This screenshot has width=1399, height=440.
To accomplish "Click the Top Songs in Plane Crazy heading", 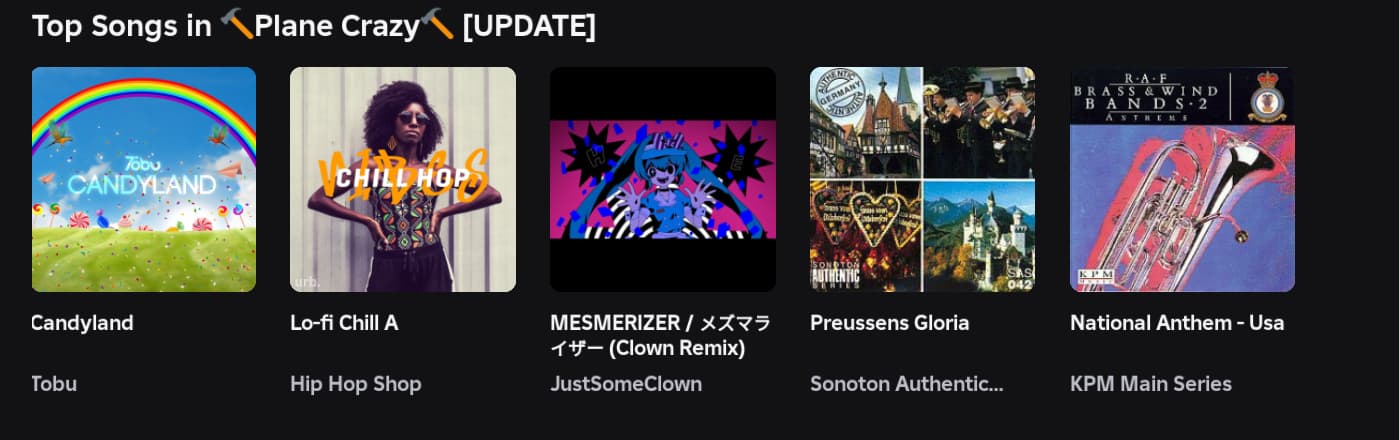I will click(314, 26).
